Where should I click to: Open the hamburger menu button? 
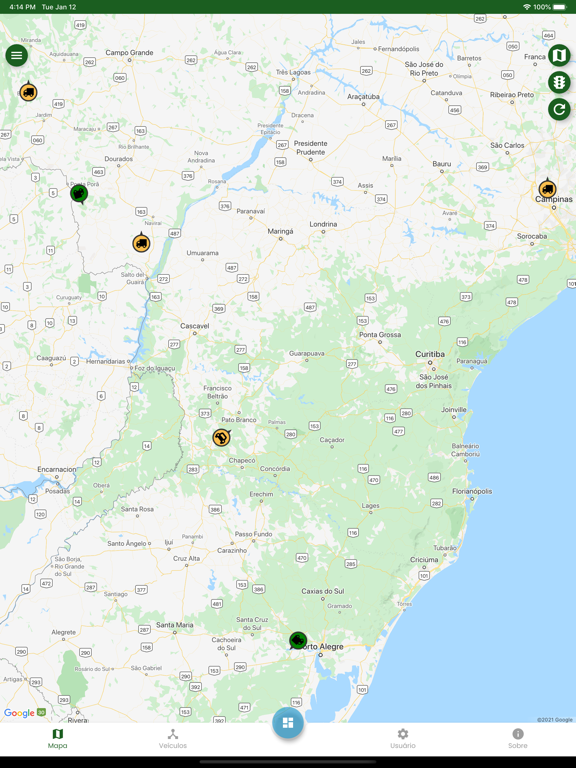pyautogui.click(x=16, y=55)
